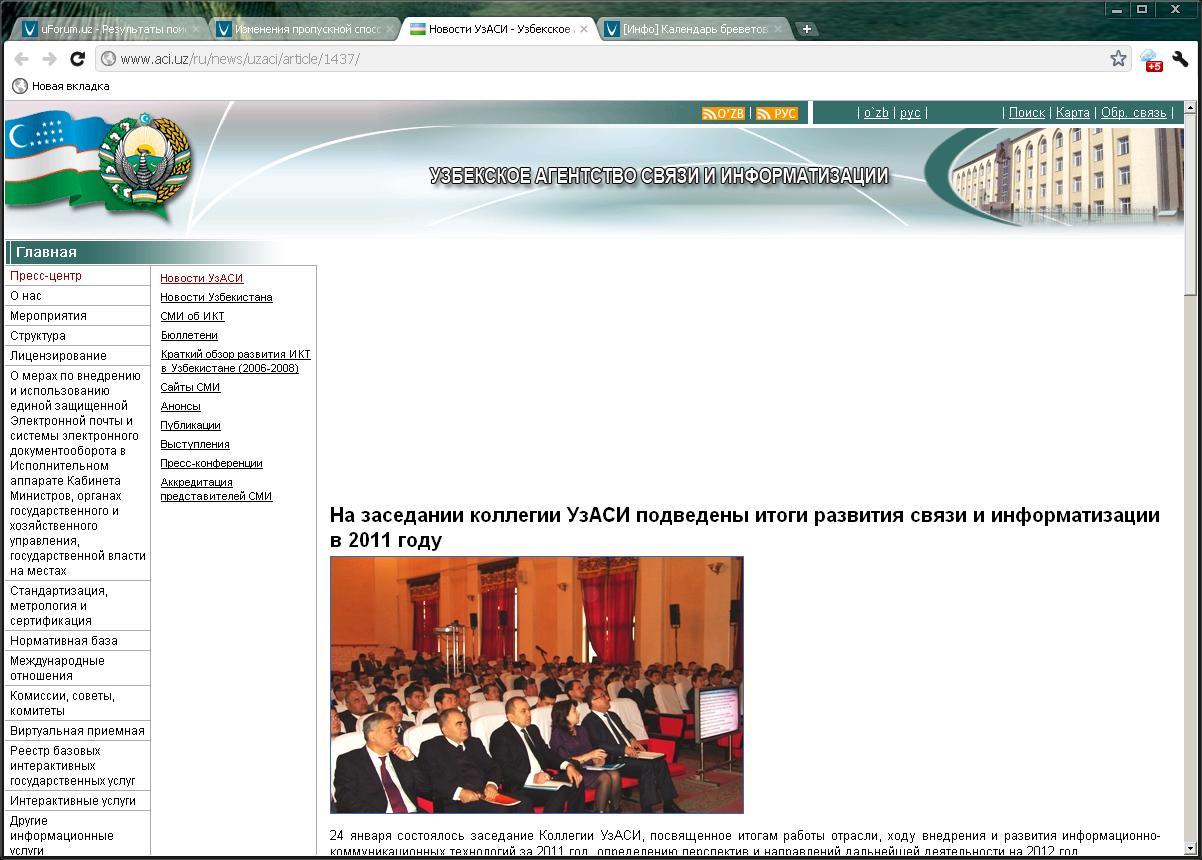
Task: Click the address bar URL field
Action: pos(600,59)
